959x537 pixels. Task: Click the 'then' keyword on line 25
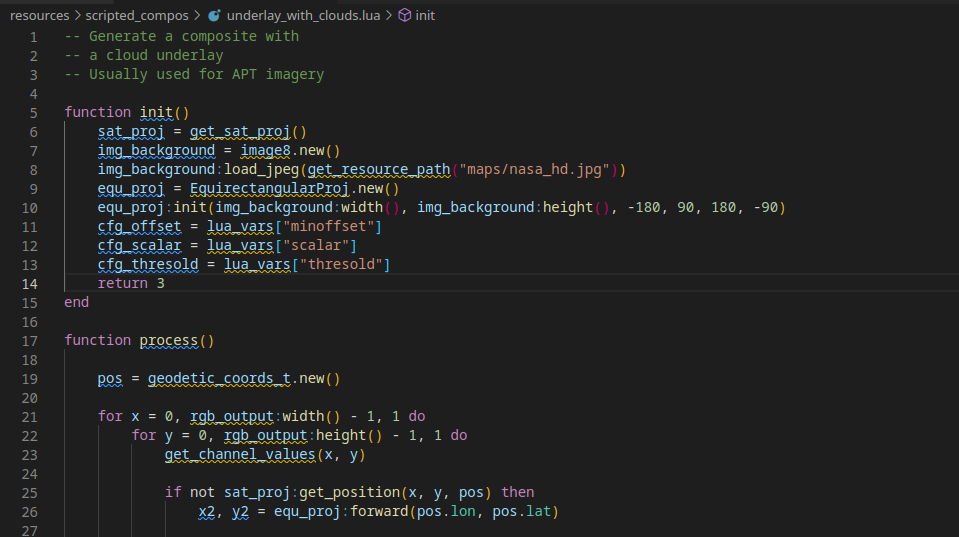[517, 492]
